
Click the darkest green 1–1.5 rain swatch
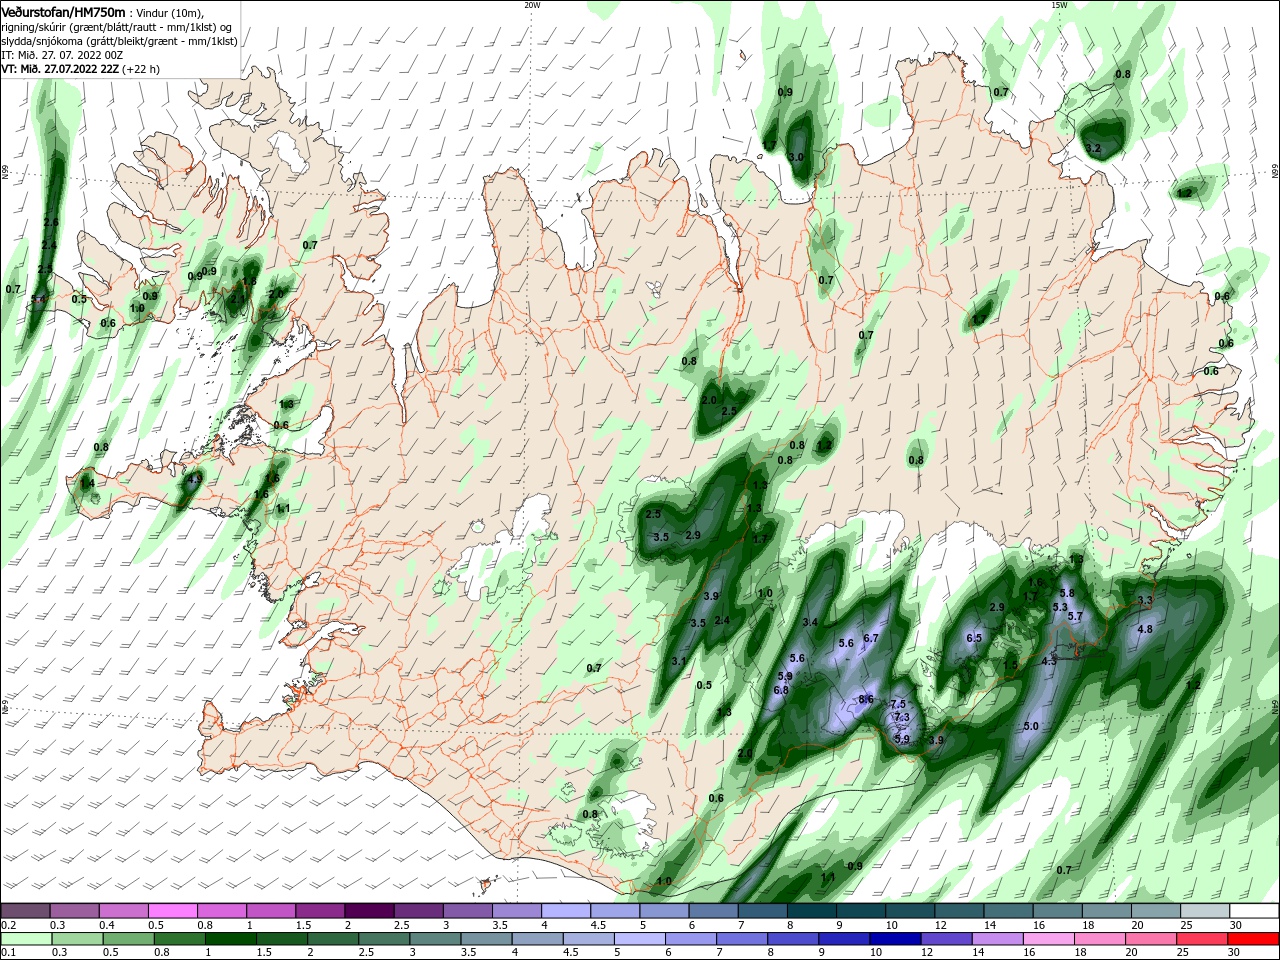[x=230, y=939]
